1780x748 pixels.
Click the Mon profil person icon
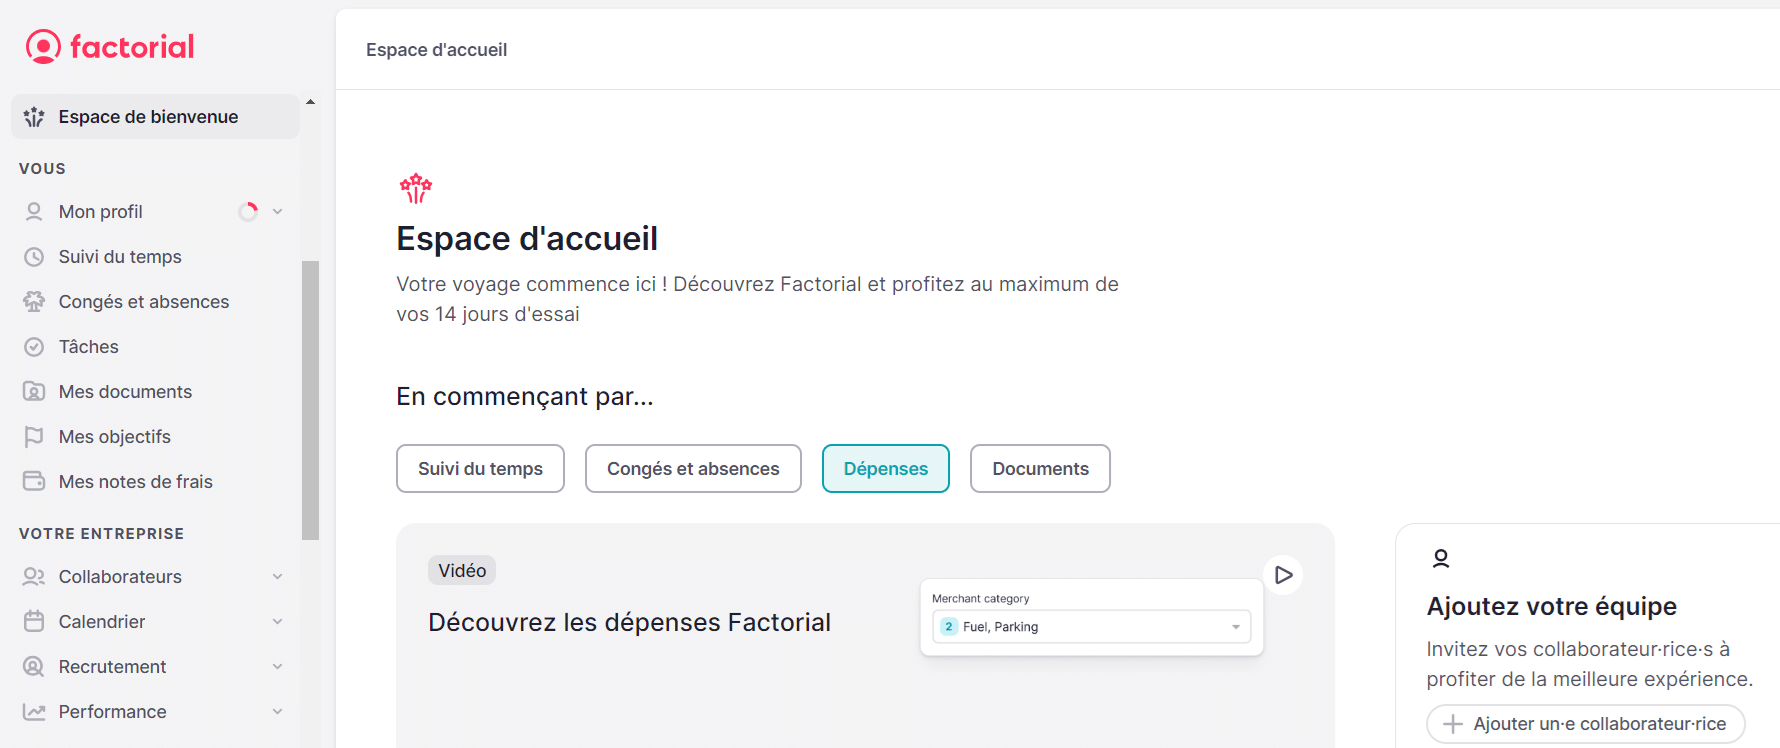[34, 212]
